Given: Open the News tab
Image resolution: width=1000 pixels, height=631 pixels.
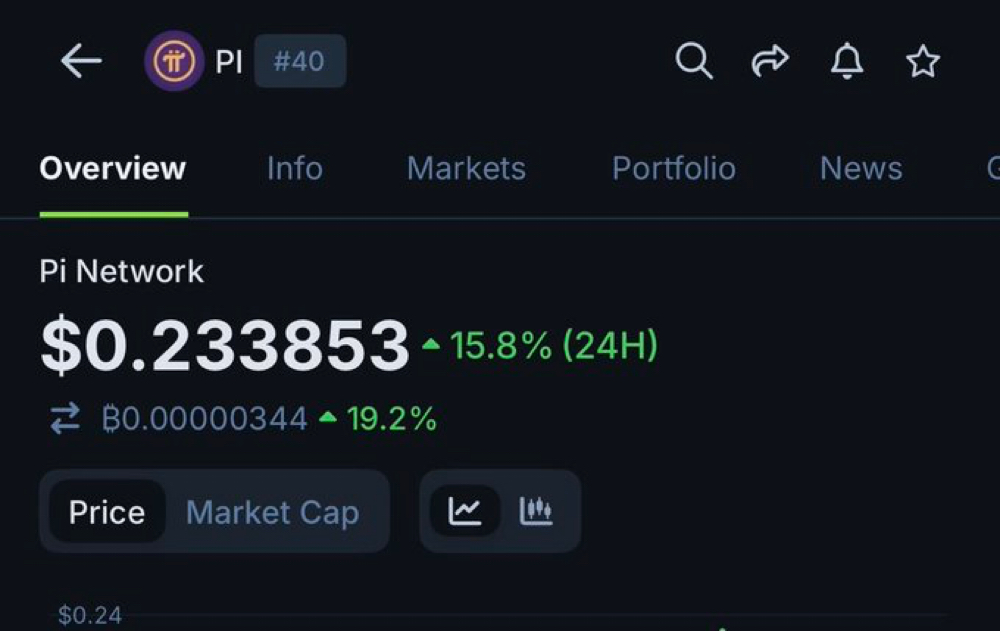Looking at the screenshot, I should (x=859, y=168).
